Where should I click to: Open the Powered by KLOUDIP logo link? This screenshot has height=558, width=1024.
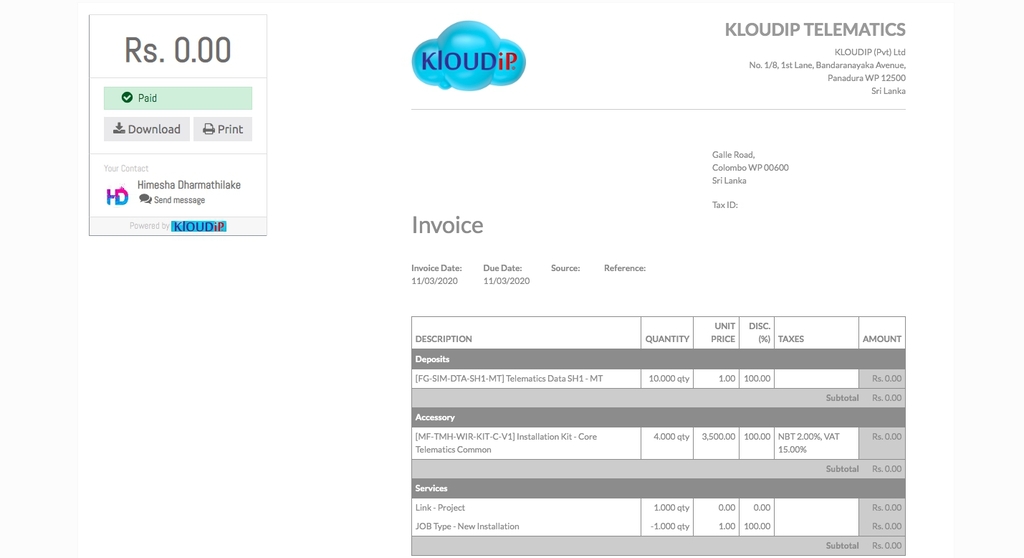(199, 226)
